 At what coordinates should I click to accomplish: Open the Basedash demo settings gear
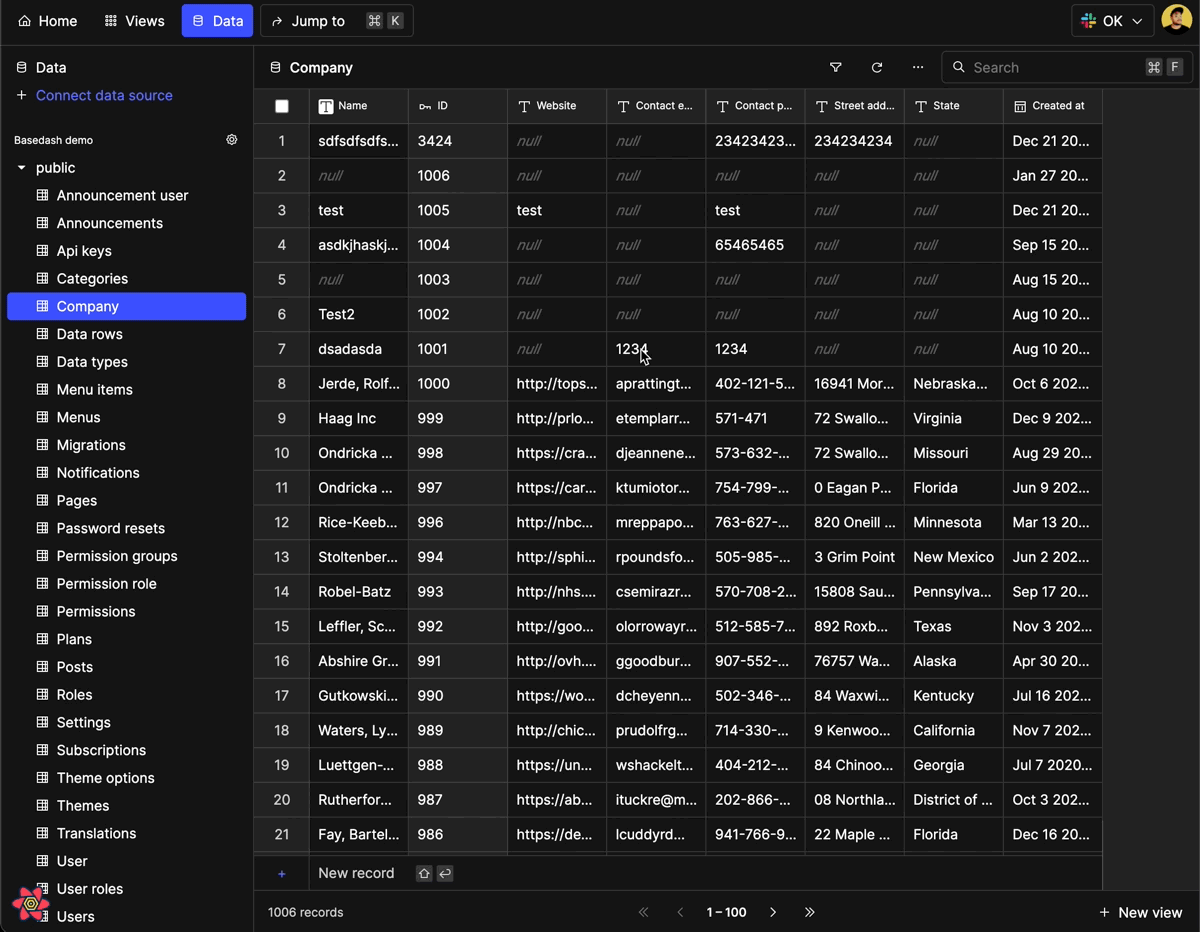tap(232, 140)
